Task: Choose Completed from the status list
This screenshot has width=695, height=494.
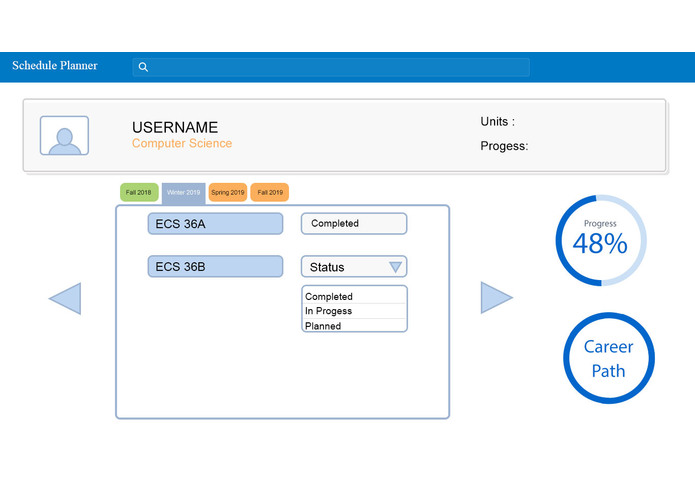Action: (354, 296)
